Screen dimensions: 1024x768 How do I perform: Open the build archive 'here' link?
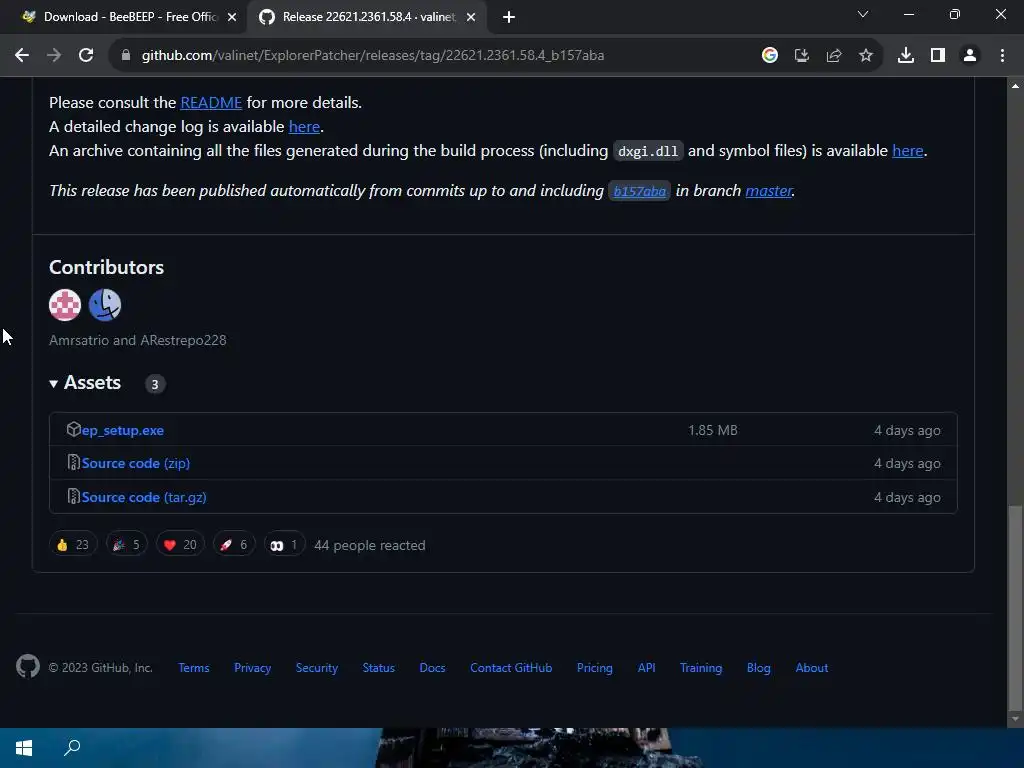(908, 151)
